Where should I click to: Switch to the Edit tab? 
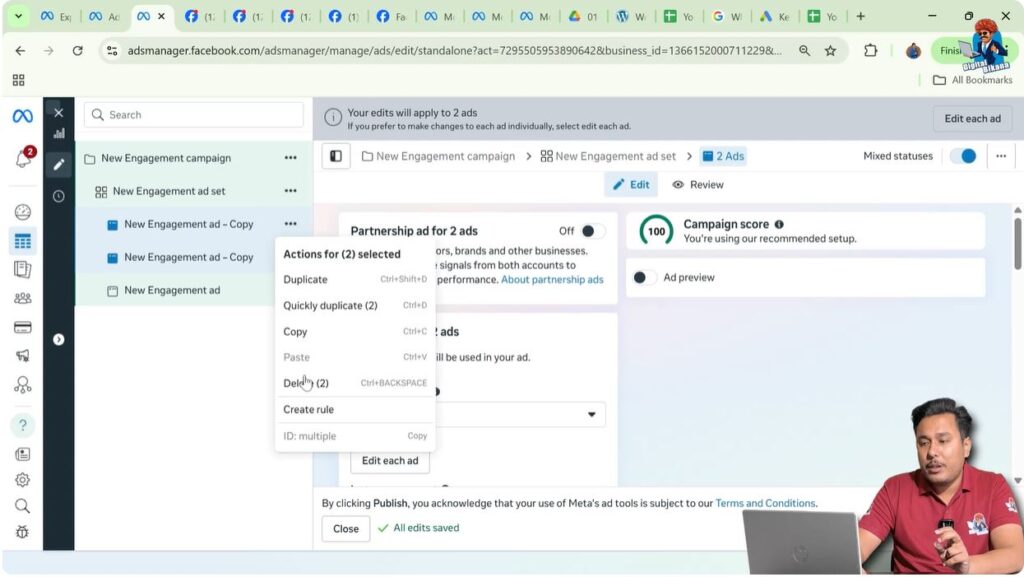[631, 185]
